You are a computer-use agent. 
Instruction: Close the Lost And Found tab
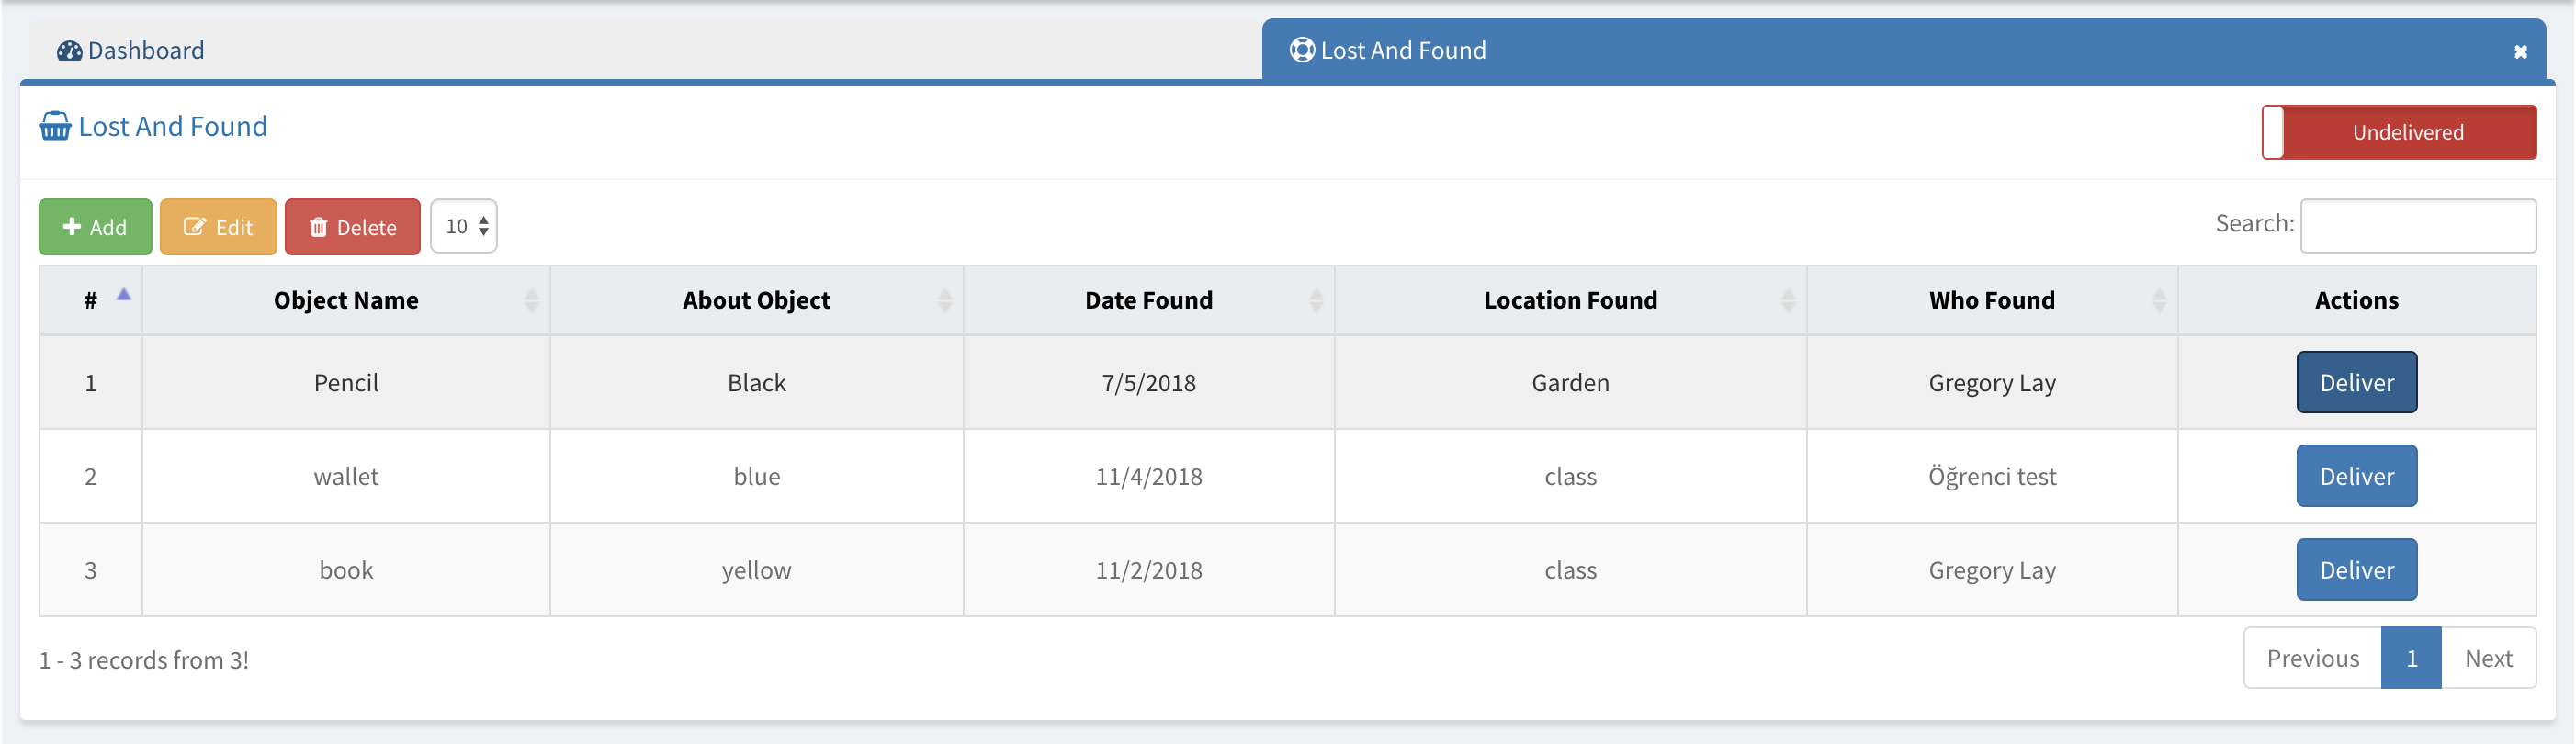tap(2520, 52)
